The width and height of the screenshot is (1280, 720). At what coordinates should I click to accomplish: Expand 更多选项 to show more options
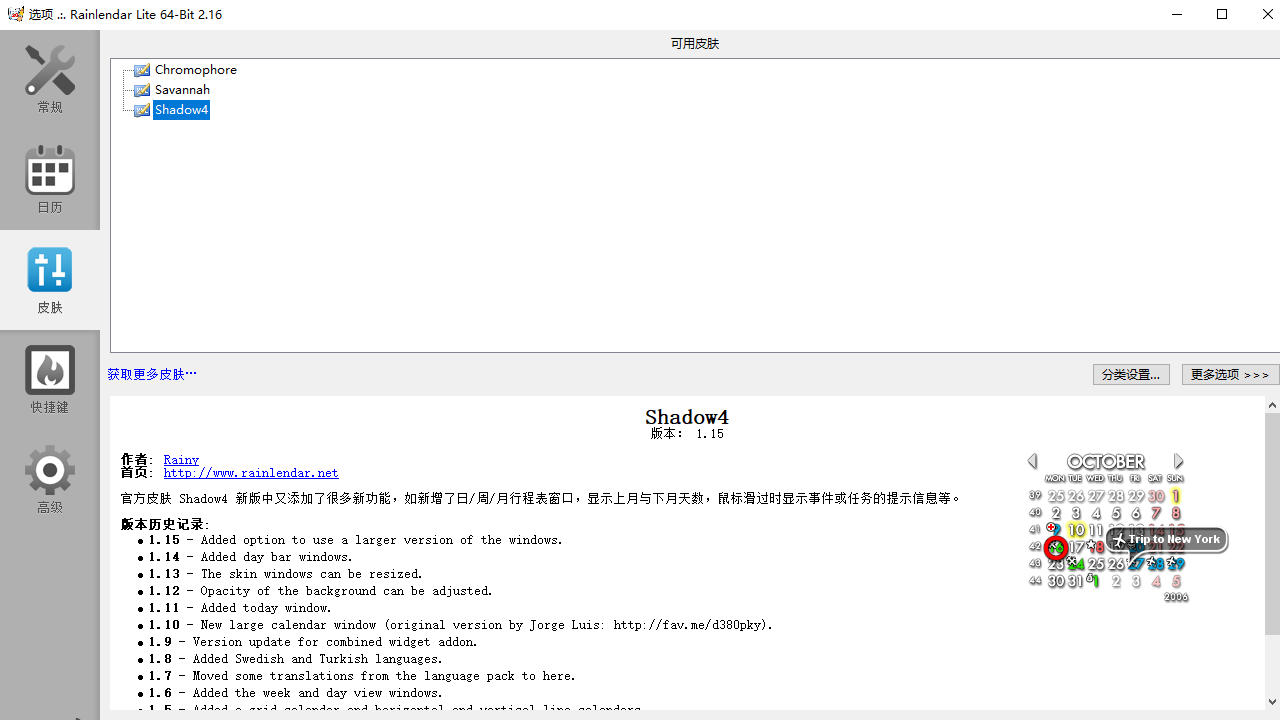click(1229, 374)
